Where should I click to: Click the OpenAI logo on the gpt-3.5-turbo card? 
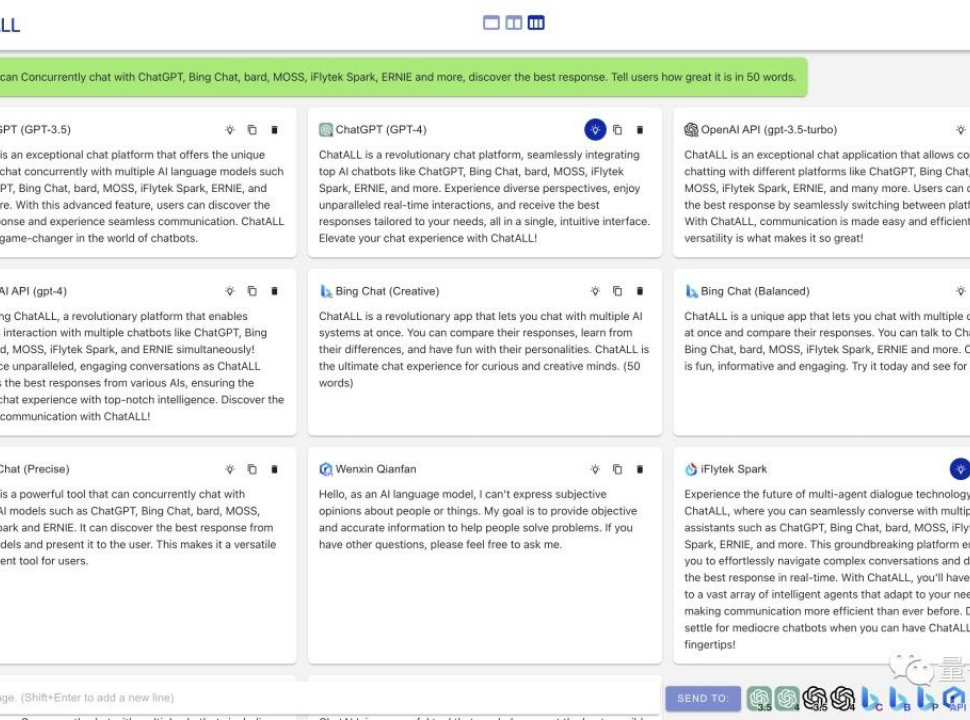click(691, 130)
